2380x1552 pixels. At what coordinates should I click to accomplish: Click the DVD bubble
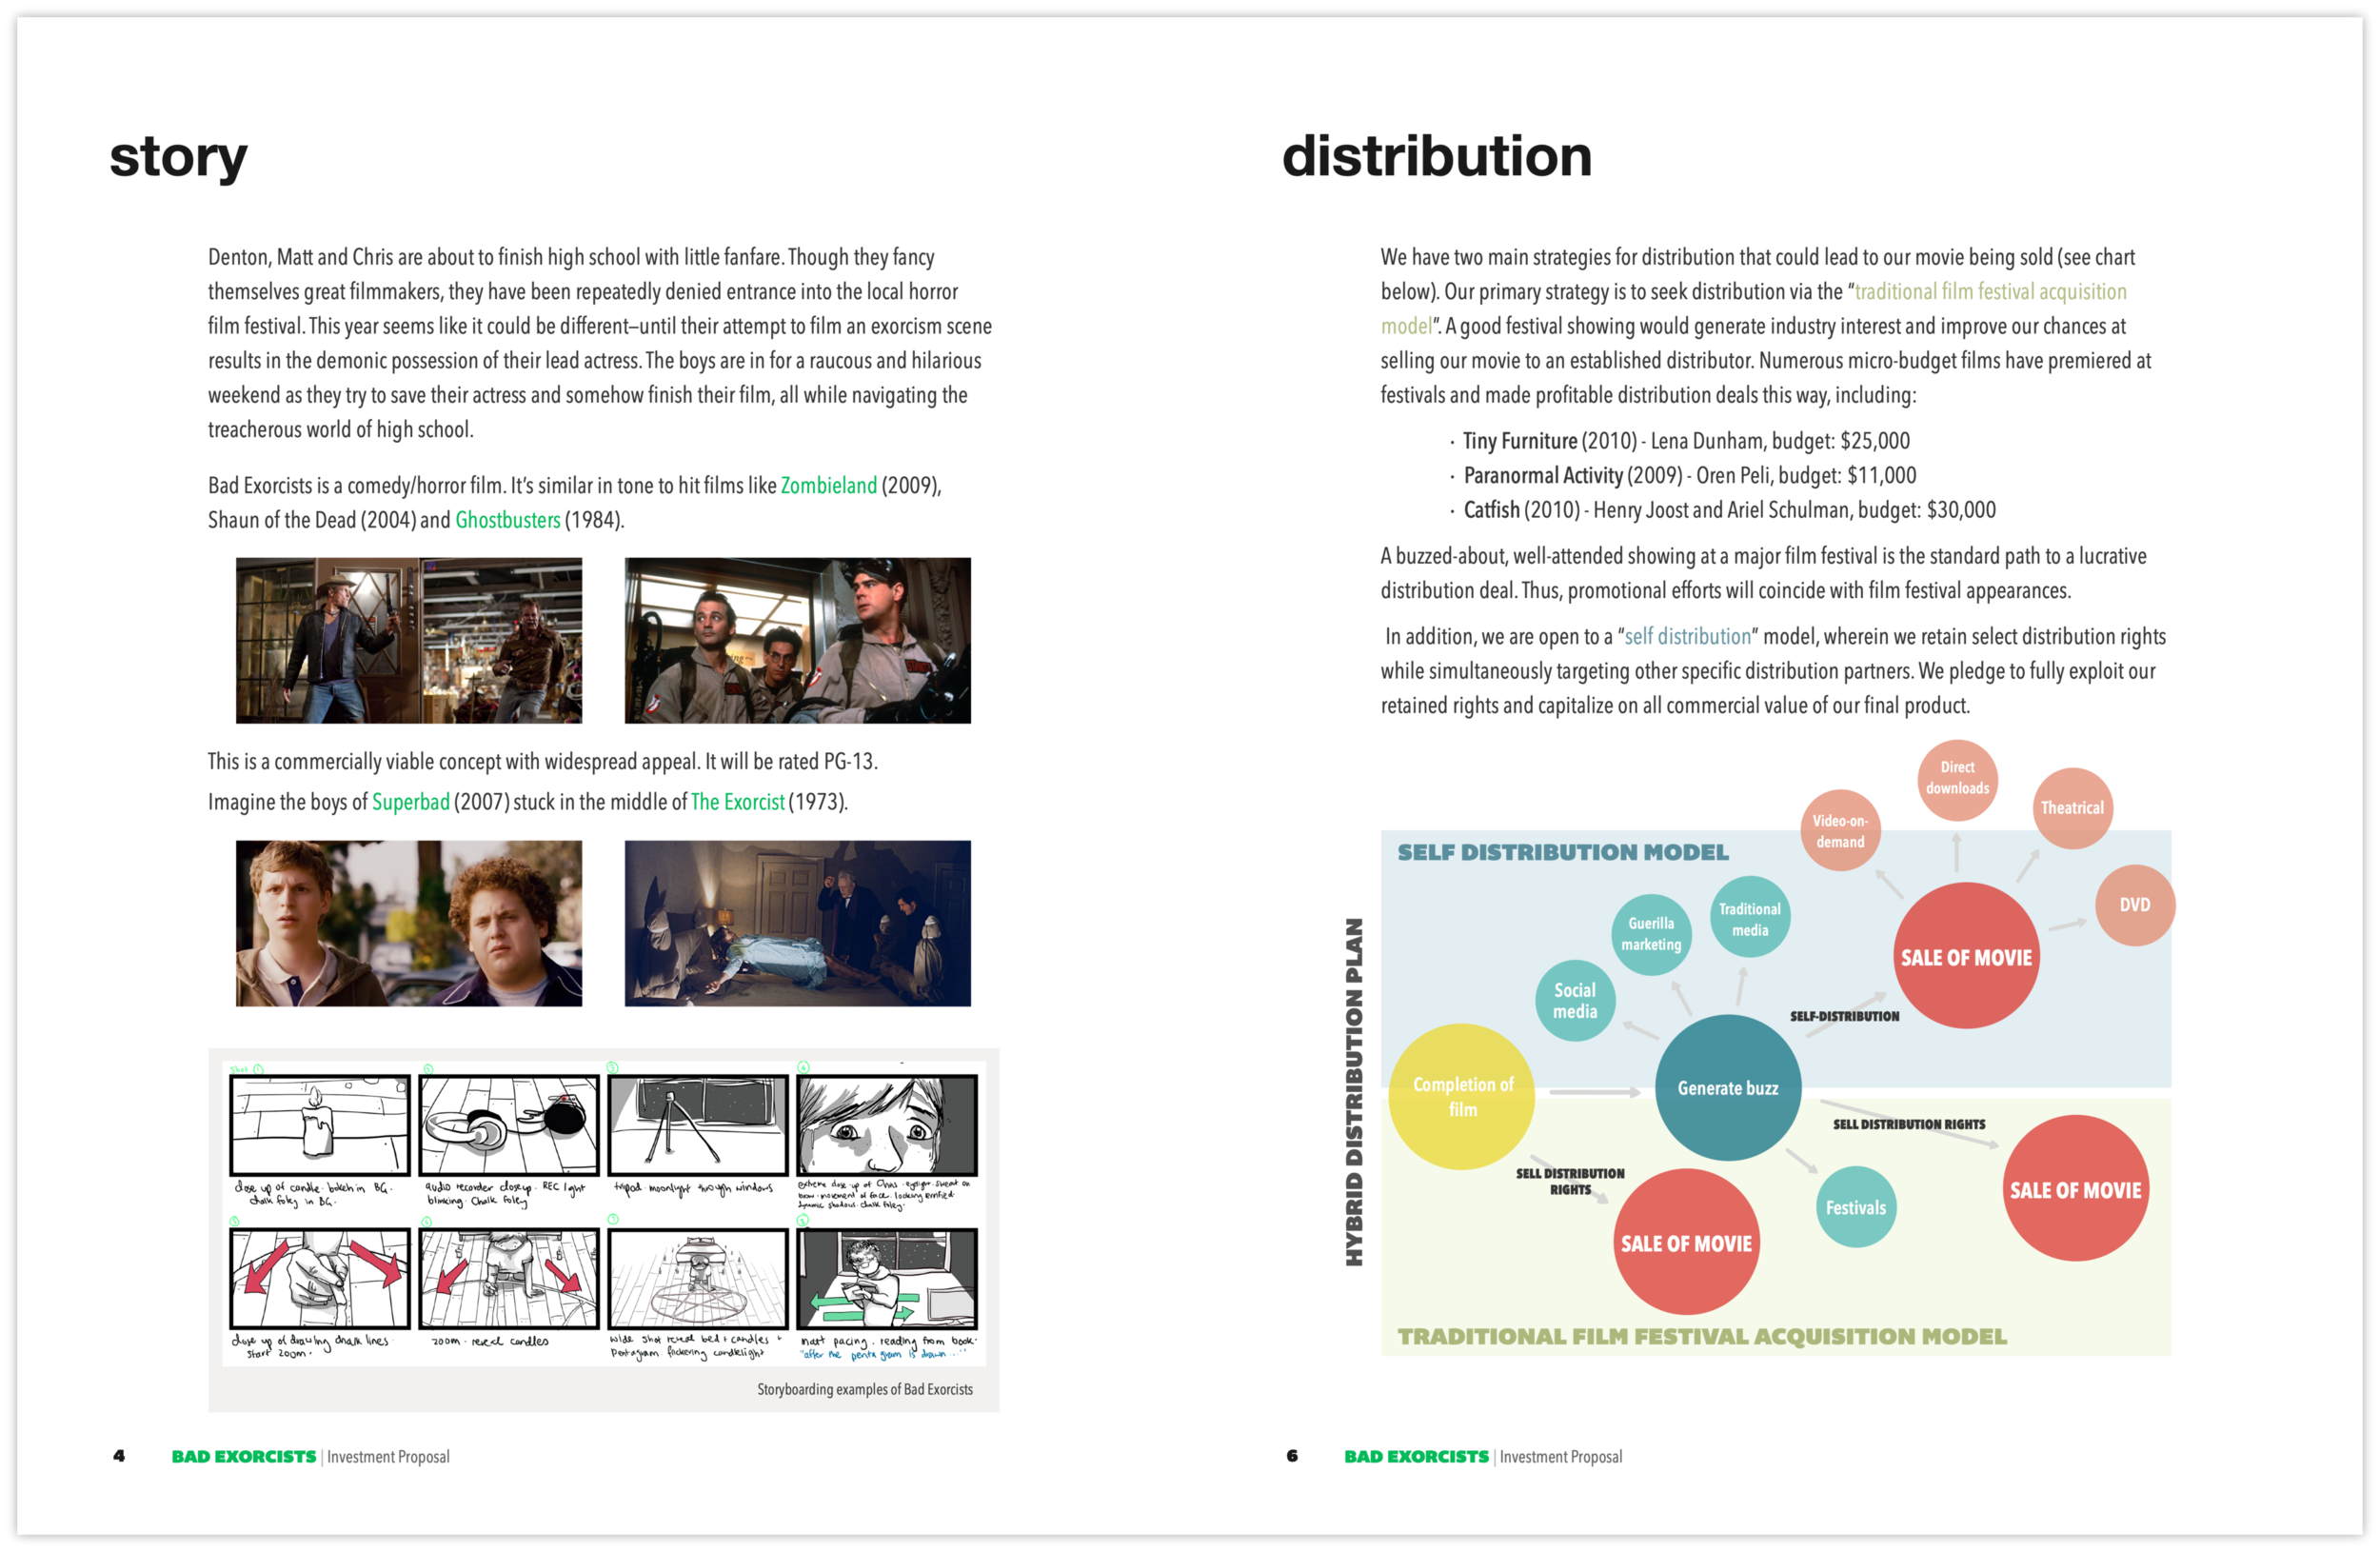point(2134,905)
